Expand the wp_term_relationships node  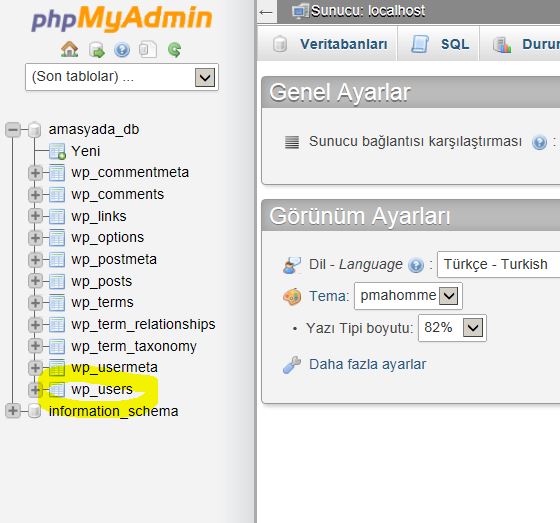(35, 325)
